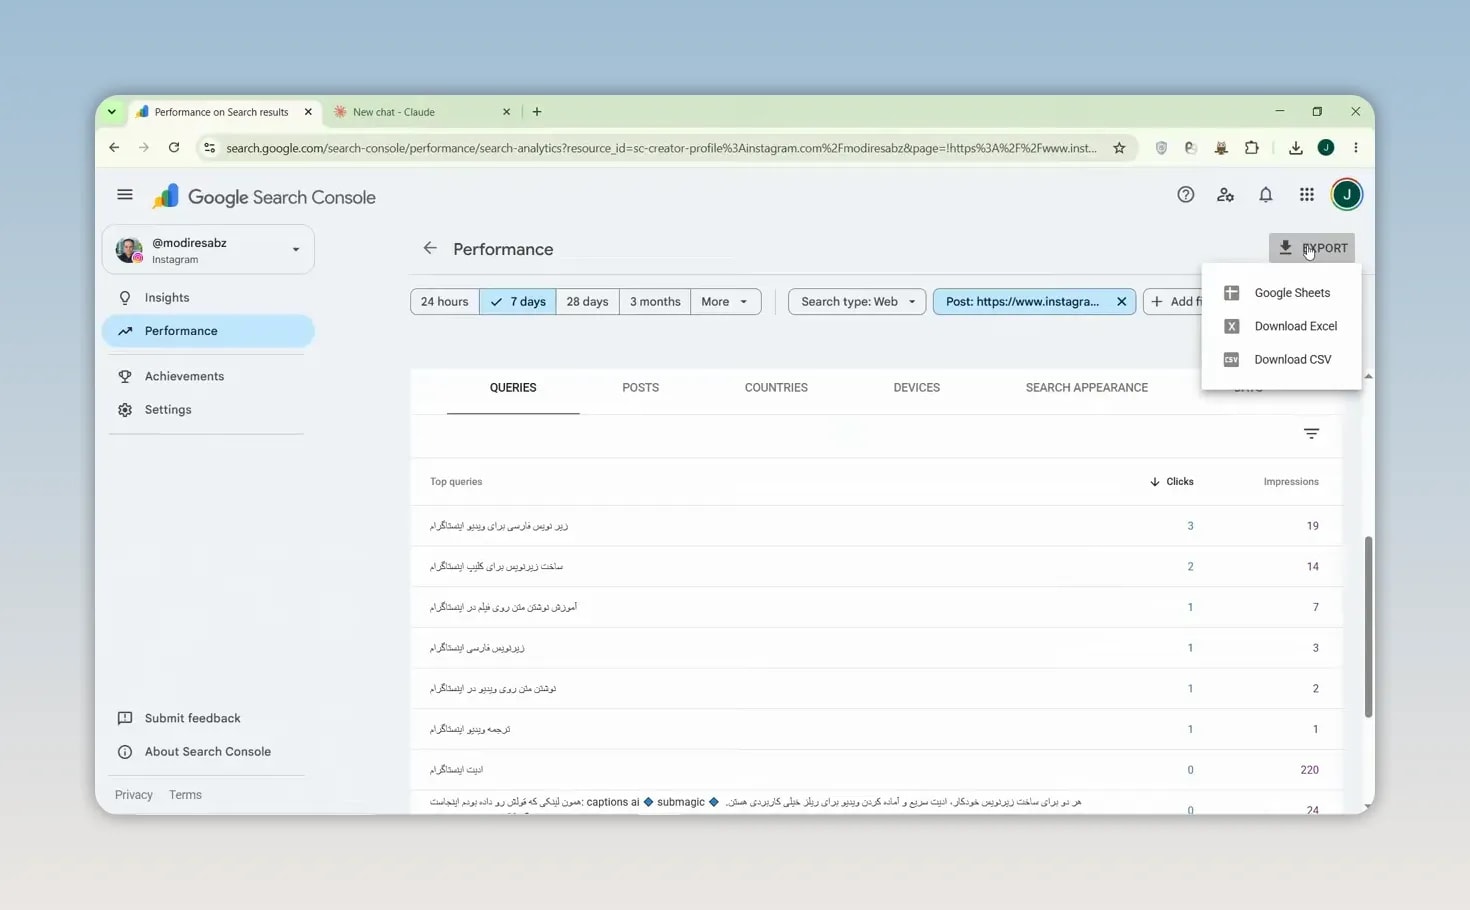
Task: Open the Privacy link
Action: click(x=134, y=795)
